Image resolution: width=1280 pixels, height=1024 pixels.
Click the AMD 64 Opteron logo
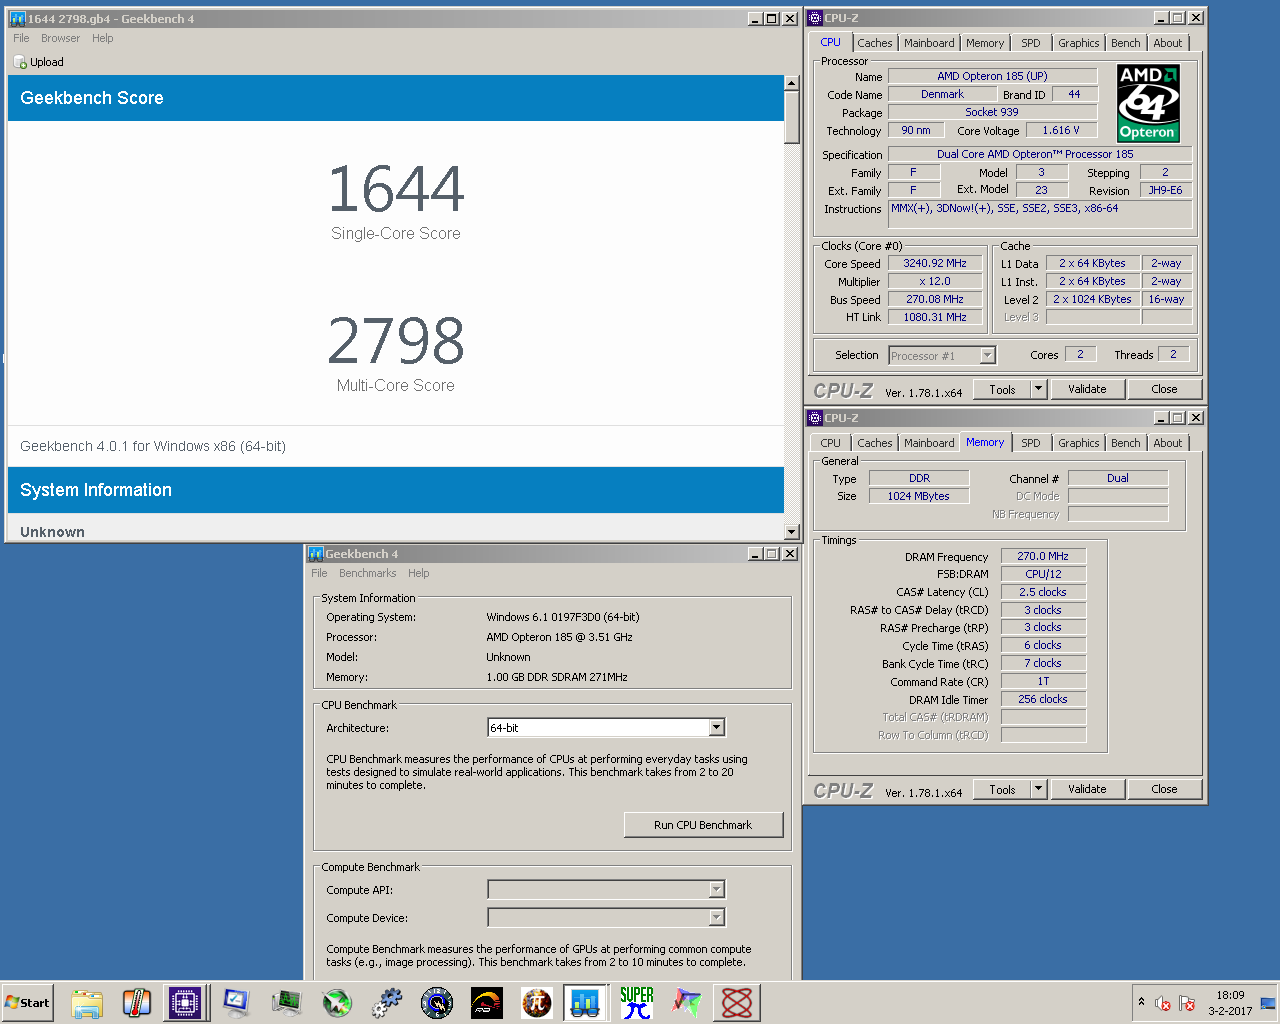click(x=1148, y=104)
